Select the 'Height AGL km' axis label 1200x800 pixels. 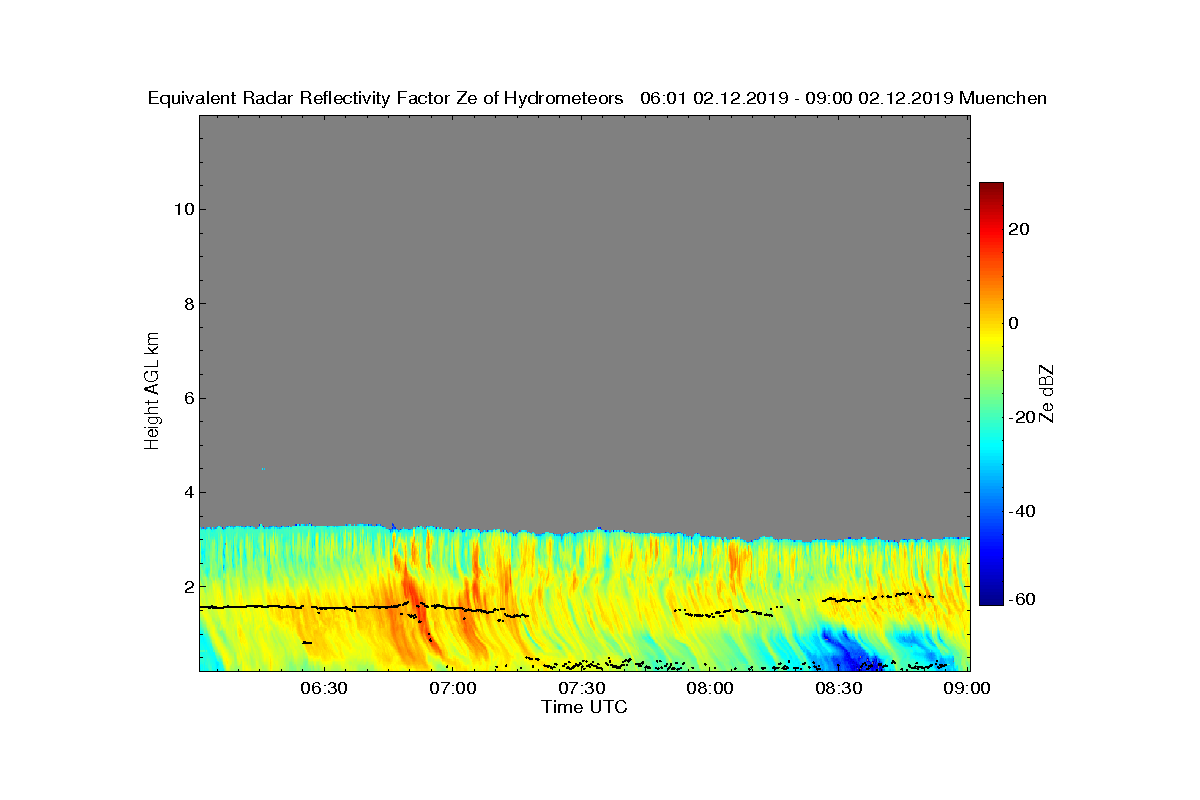tap(152, 391)
